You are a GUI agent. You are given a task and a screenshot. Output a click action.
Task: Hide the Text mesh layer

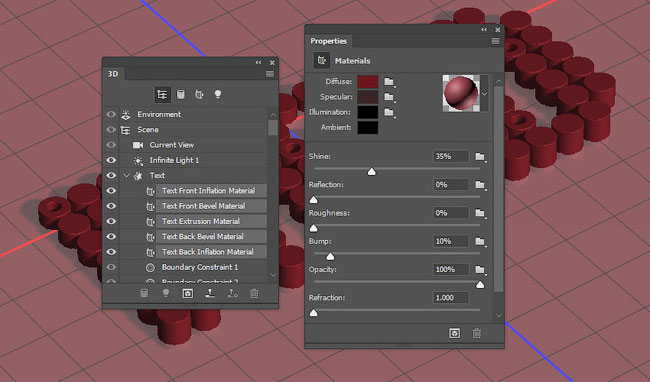[x=111, y=176]
